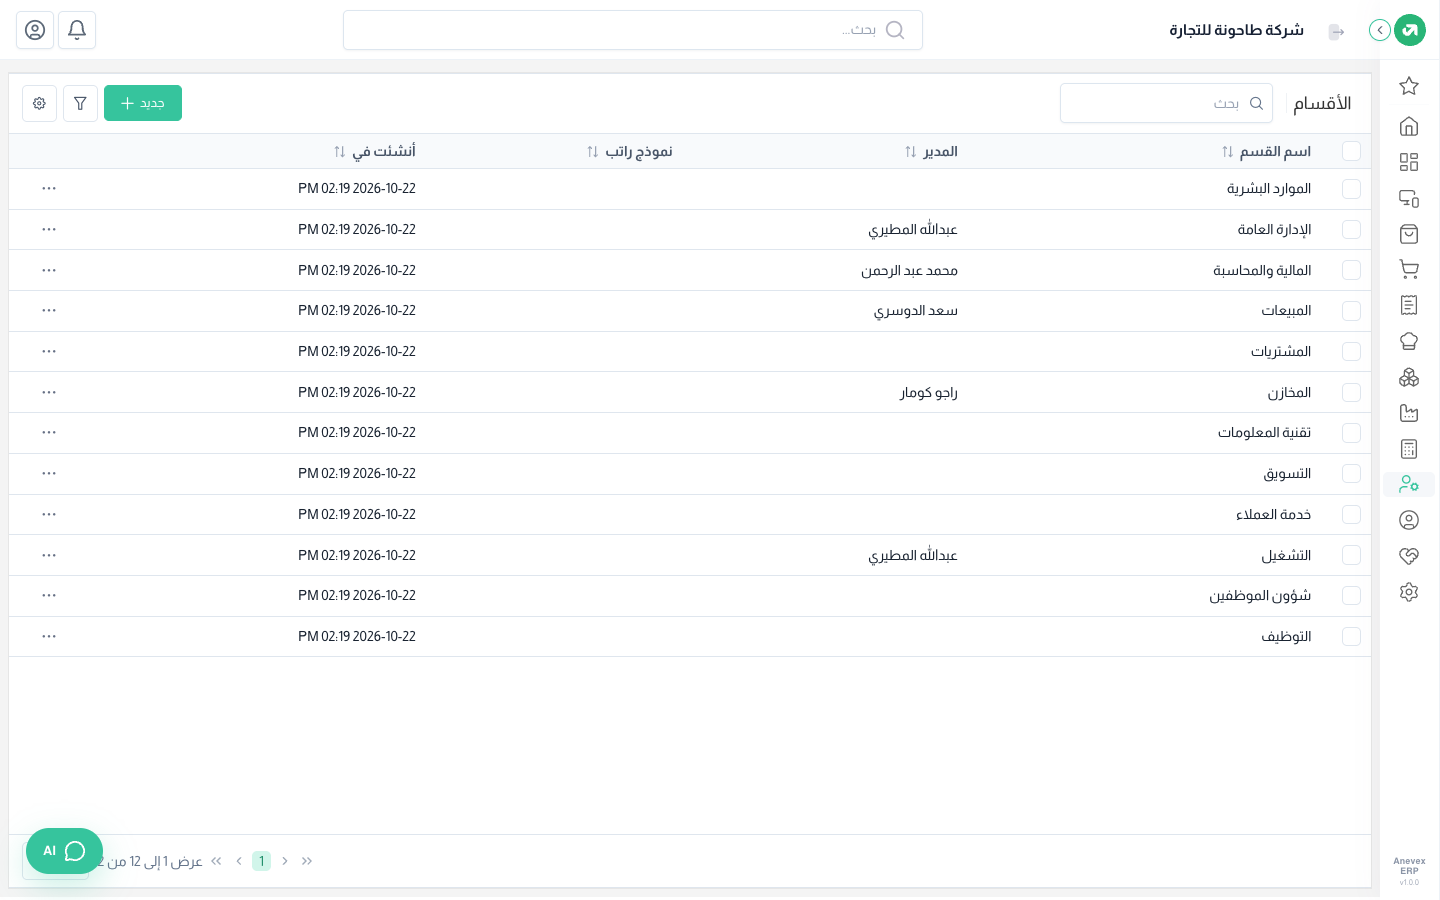Image resolution: width=1440 pixels, height=900 pixels.
Task: Open the HR users icon in sidebar
Action: tap(1409, 485)
